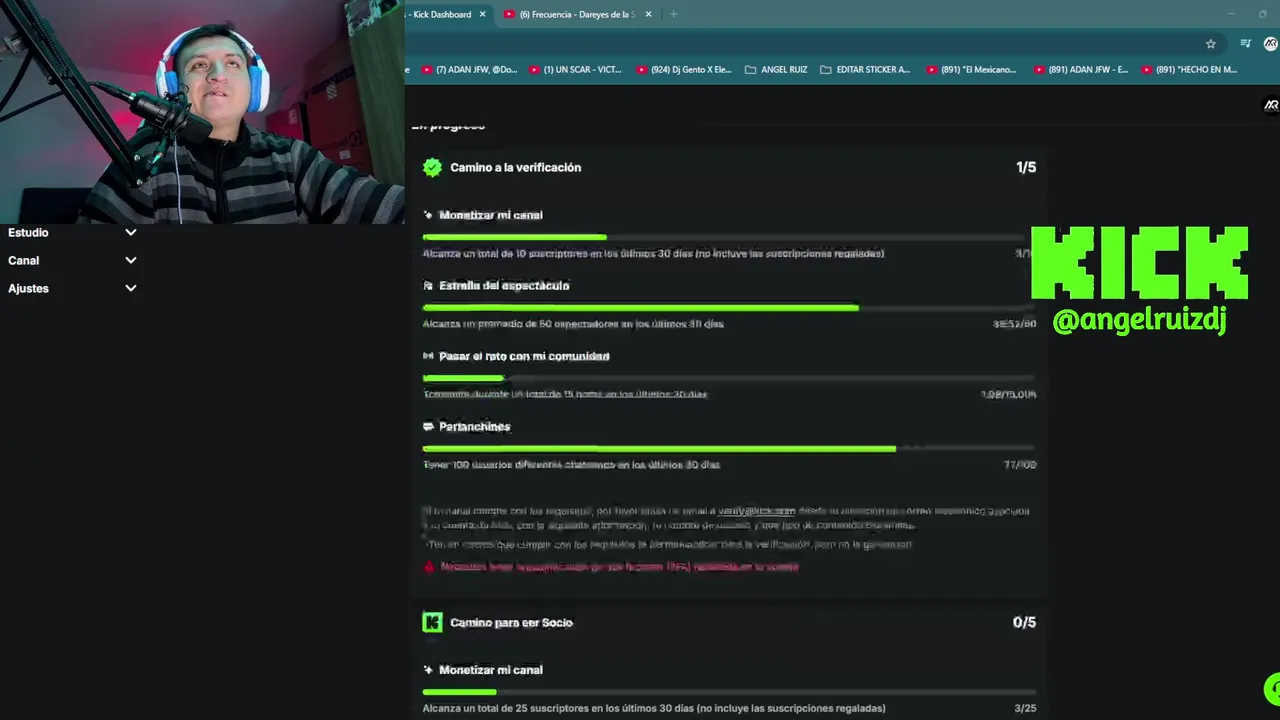Open the Canal menu label
This screenshot has height=720, width=1280.
point(24,260)
